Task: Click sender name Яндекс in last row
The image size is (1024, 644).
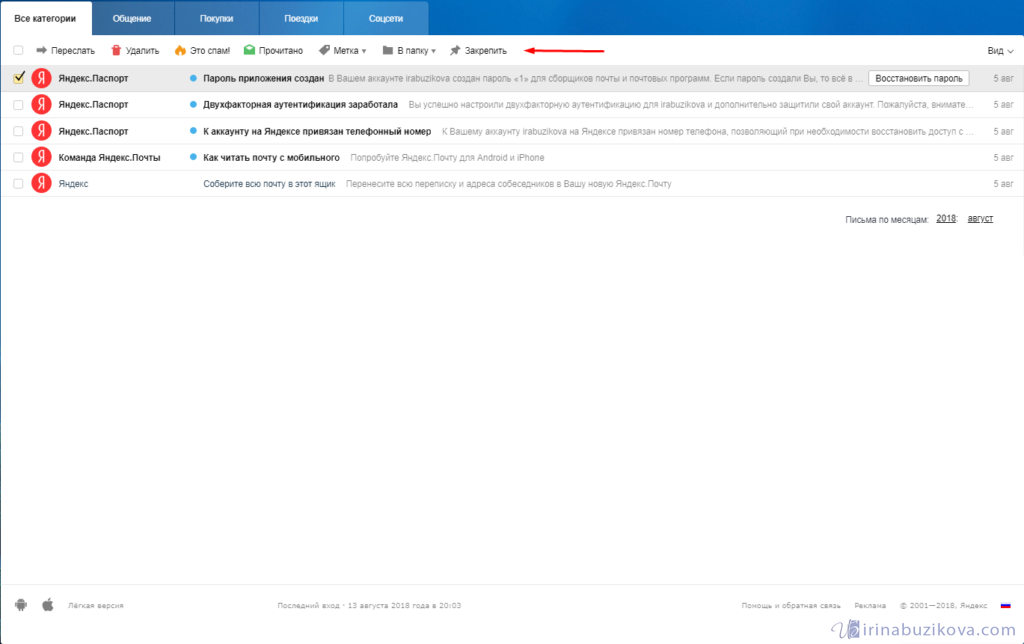Action: (73, 184)
